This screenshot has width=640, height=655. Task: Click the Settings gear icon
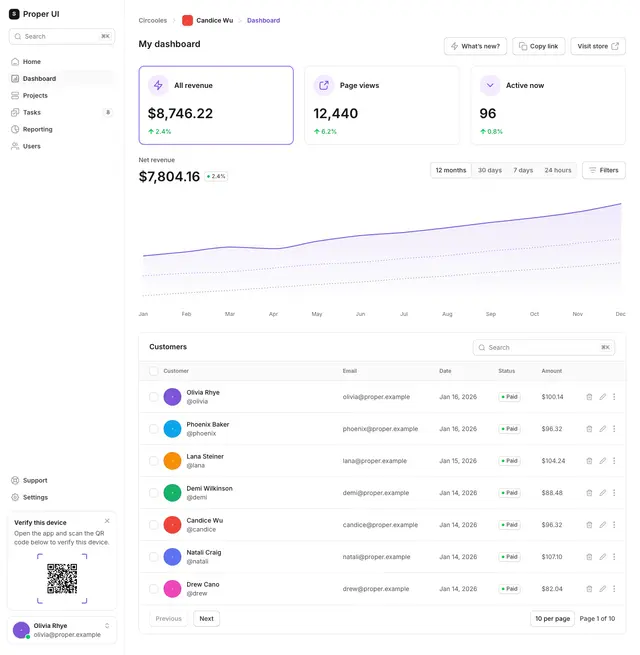click(x=15, y=497)
